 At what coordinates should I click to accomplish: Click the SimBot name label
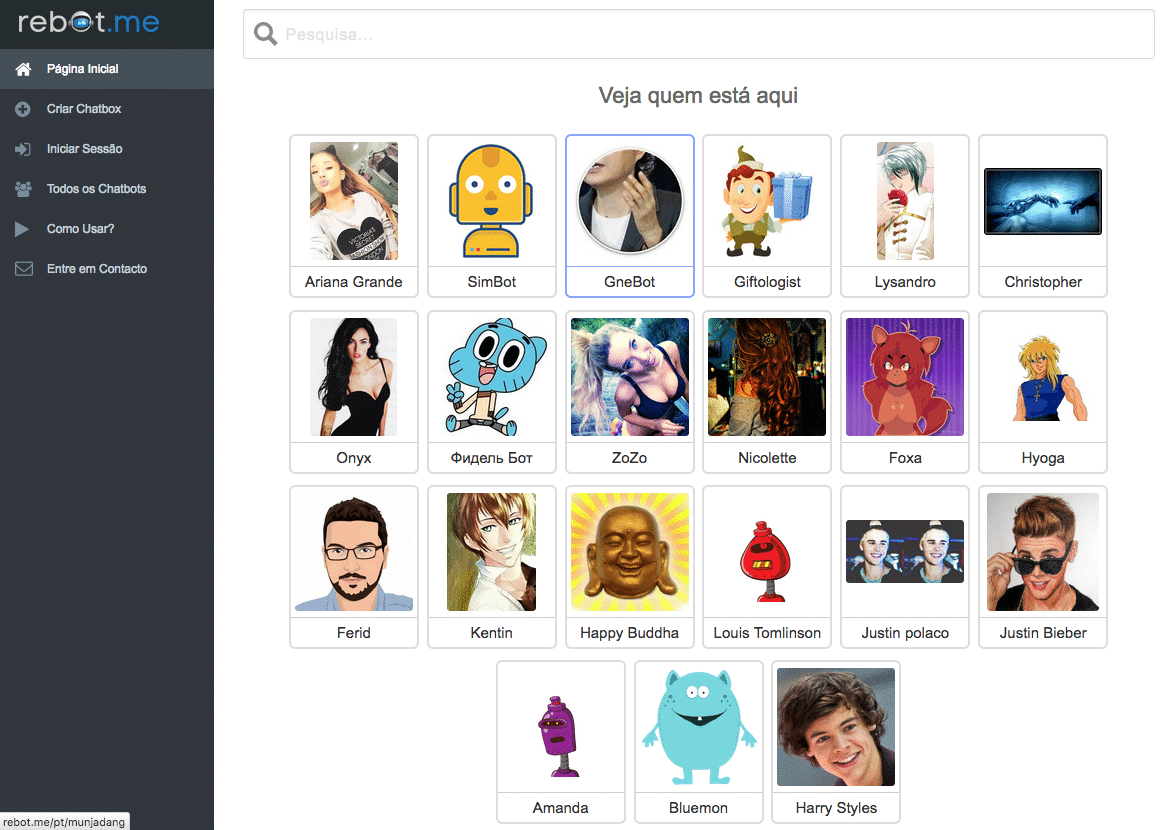(491, 281)
